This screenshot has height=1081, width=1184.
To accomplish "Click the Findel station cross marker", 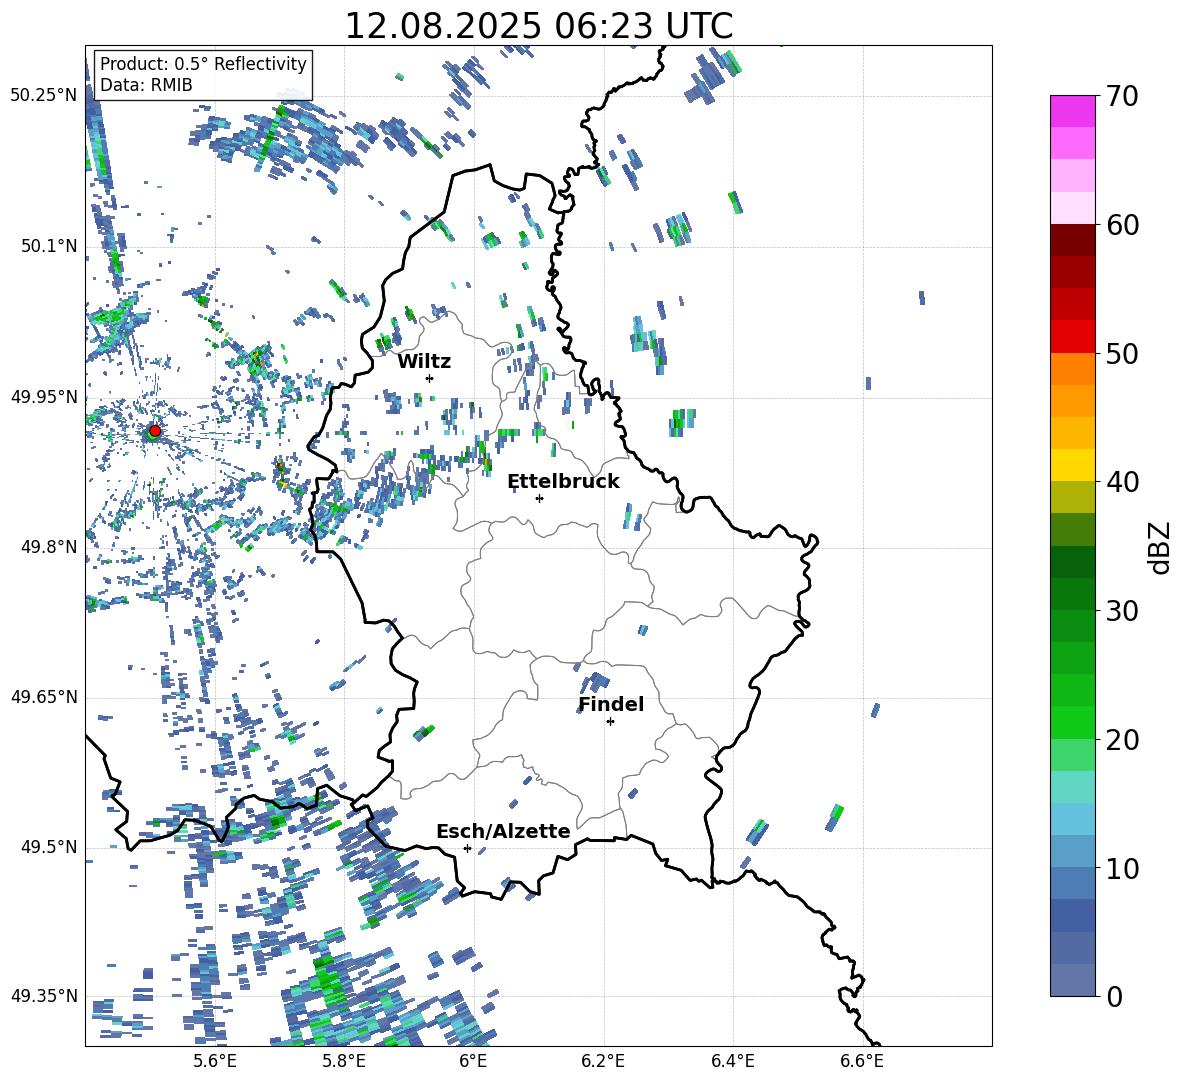I will tap(610, 722).
